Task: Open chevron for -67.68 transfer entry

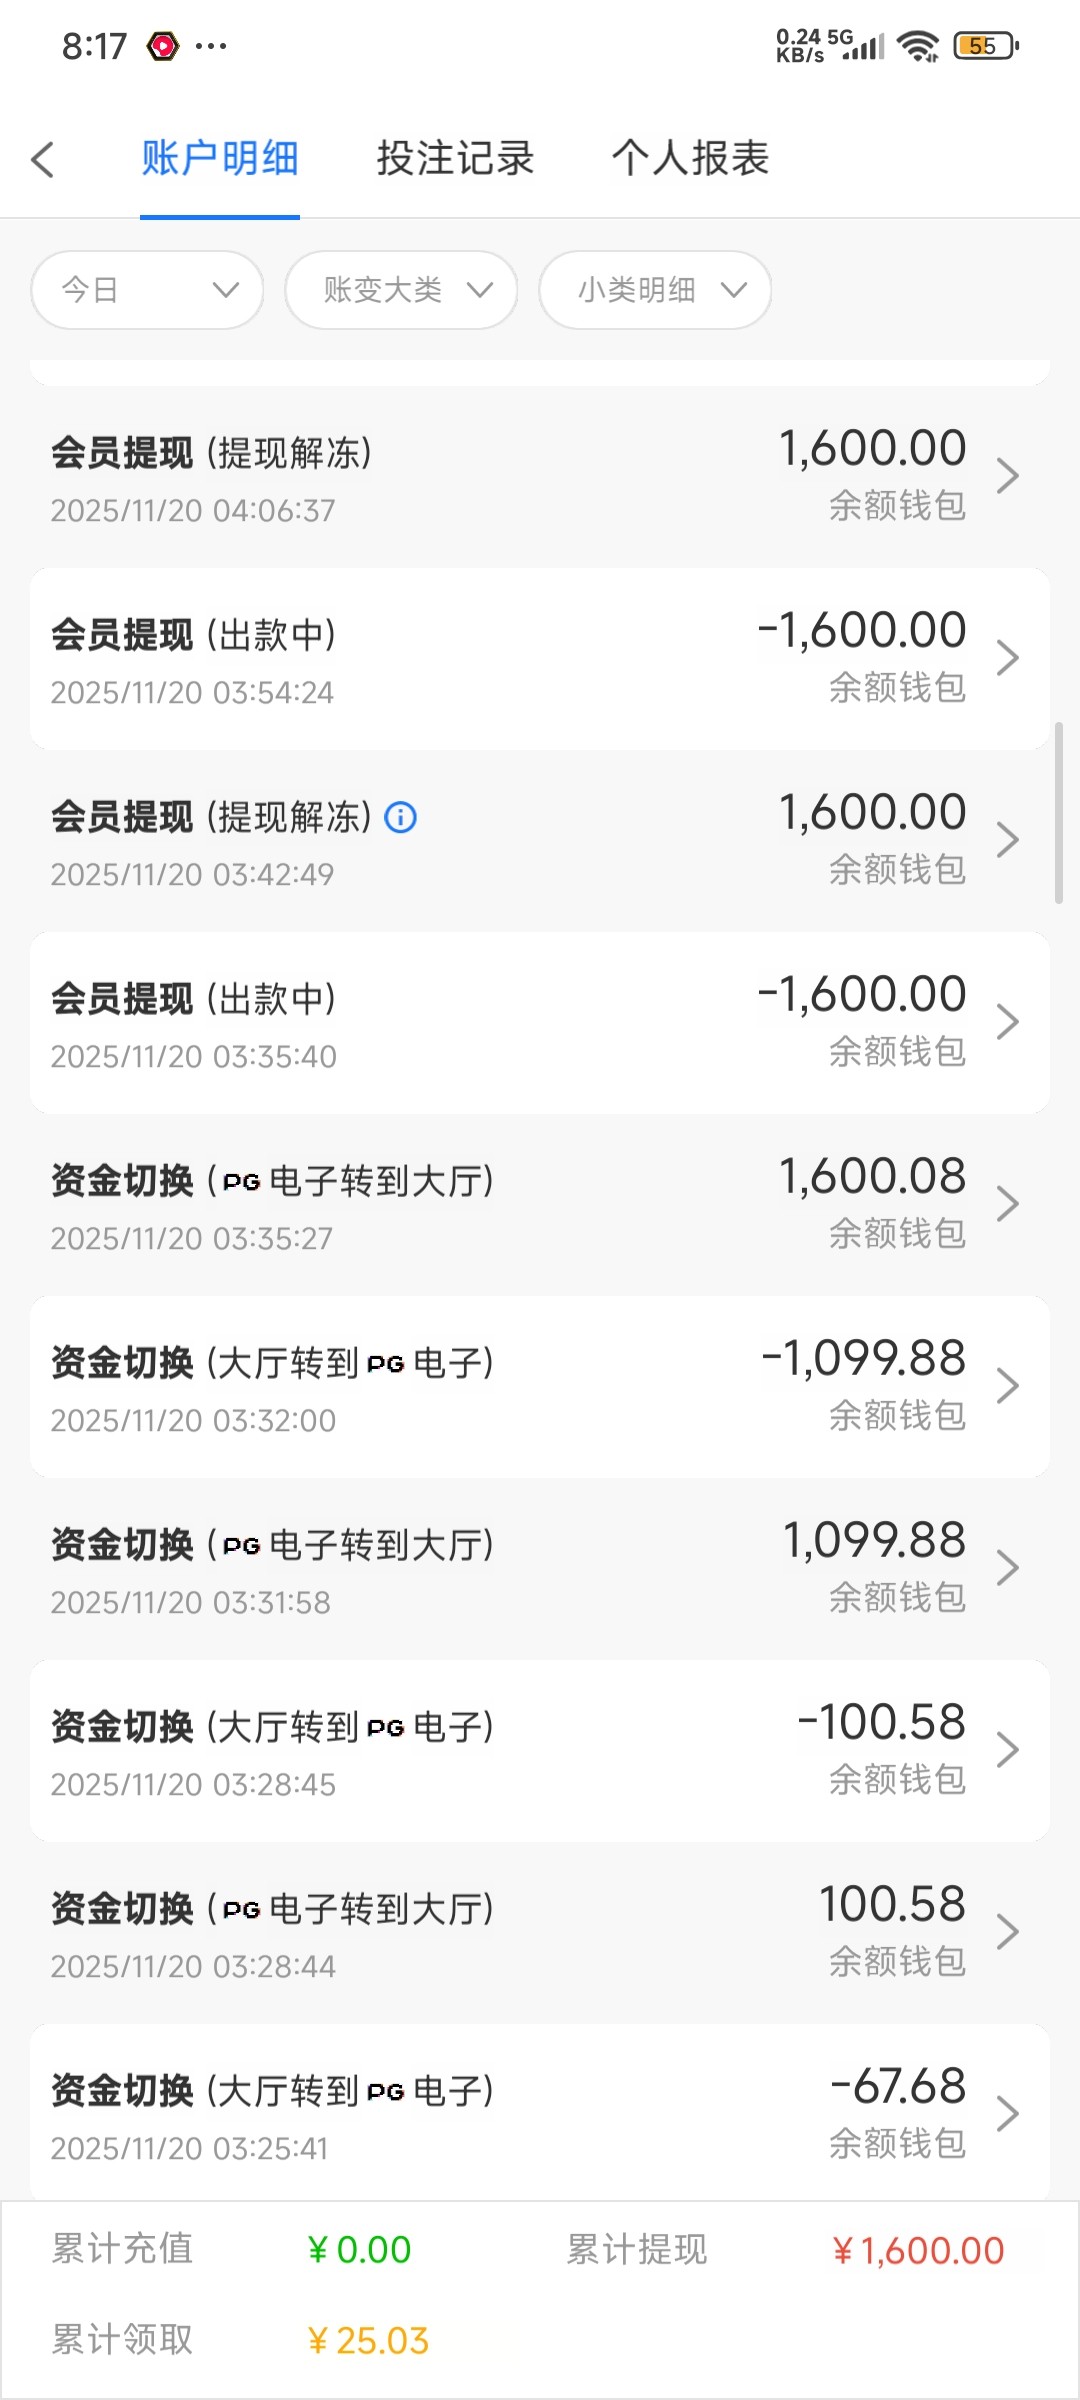Action: pyautogui.click(x=1007, y=2114)
